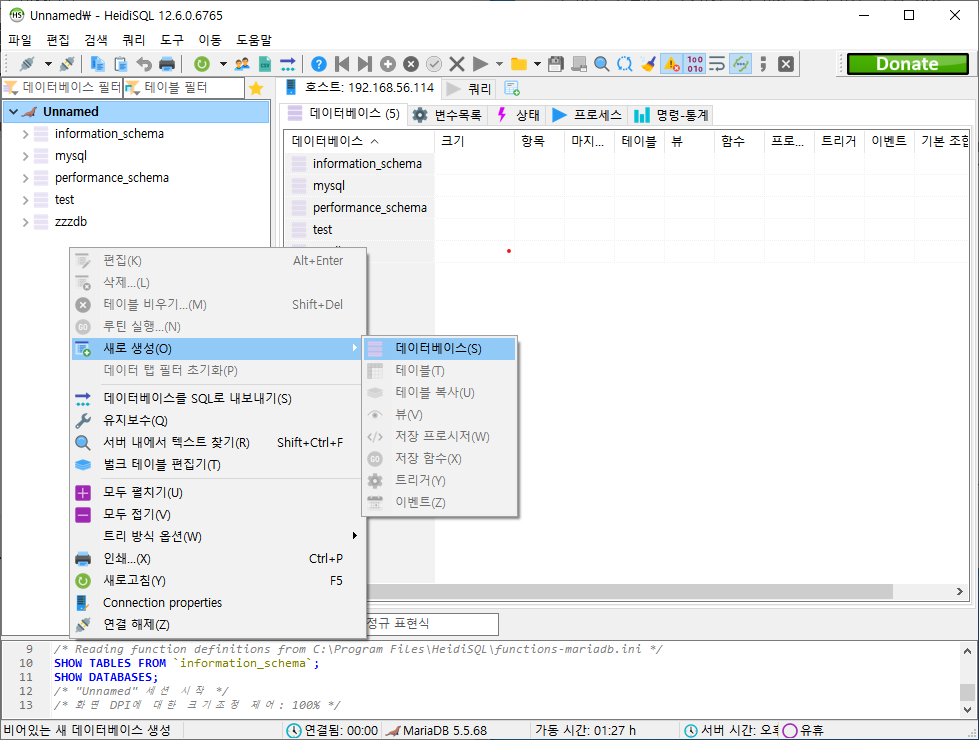Screen dimensions: 979x740
Task: Click the magnifier find text toolbar icon
Action: pos(601,64)
